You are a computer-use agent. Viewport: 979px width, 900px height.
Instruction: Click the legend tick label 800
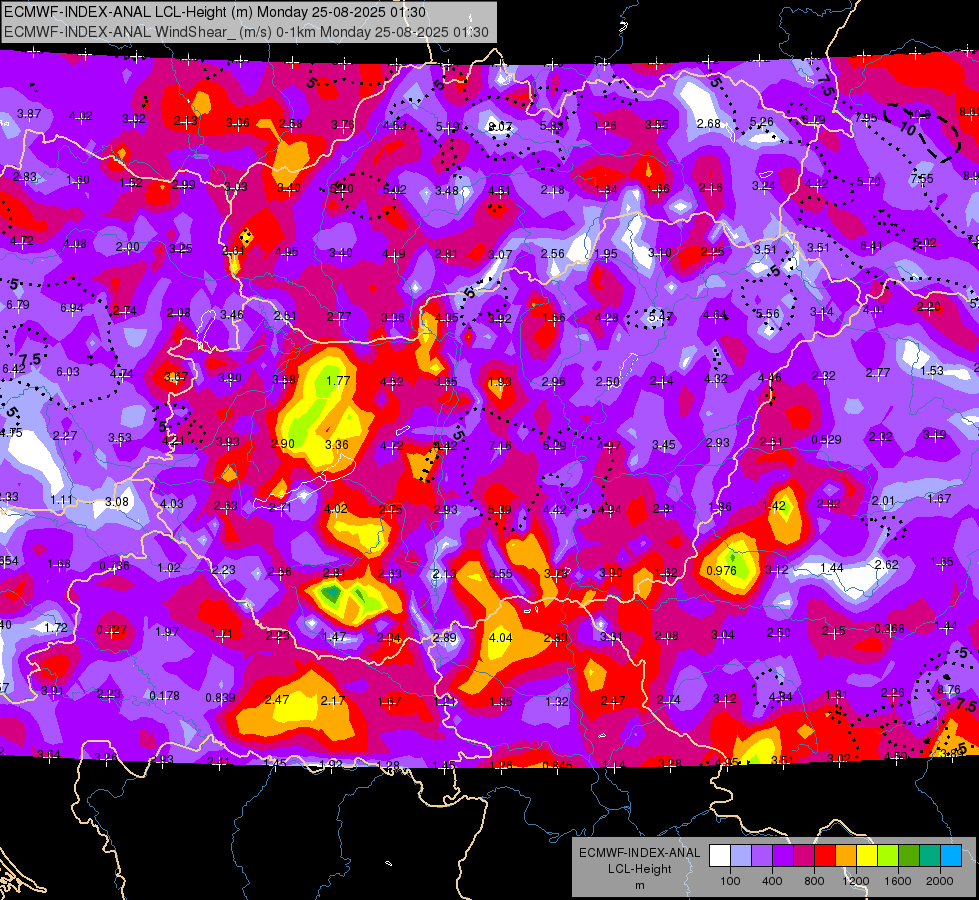(814, 881)
